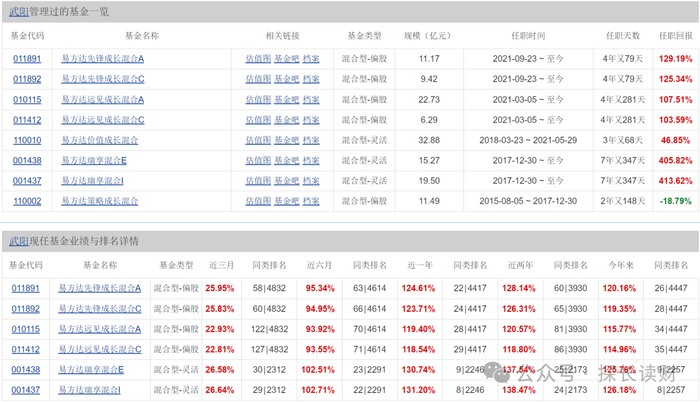
Task: Open fund code 011891 in the performance table
Action: pos(25,288)
